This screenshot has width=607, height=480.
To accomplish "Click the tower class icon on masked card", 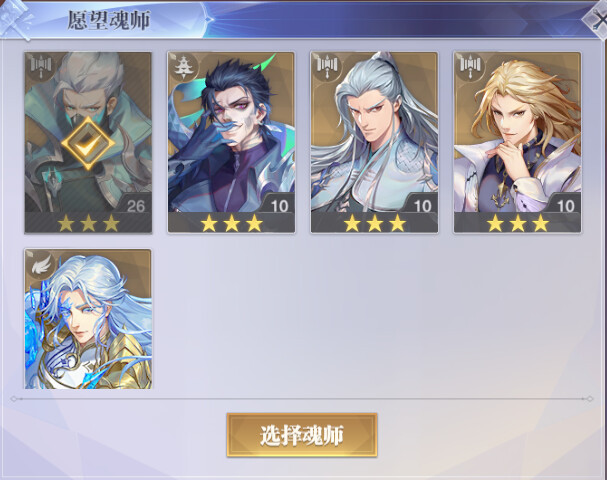I will pos(40,66).
